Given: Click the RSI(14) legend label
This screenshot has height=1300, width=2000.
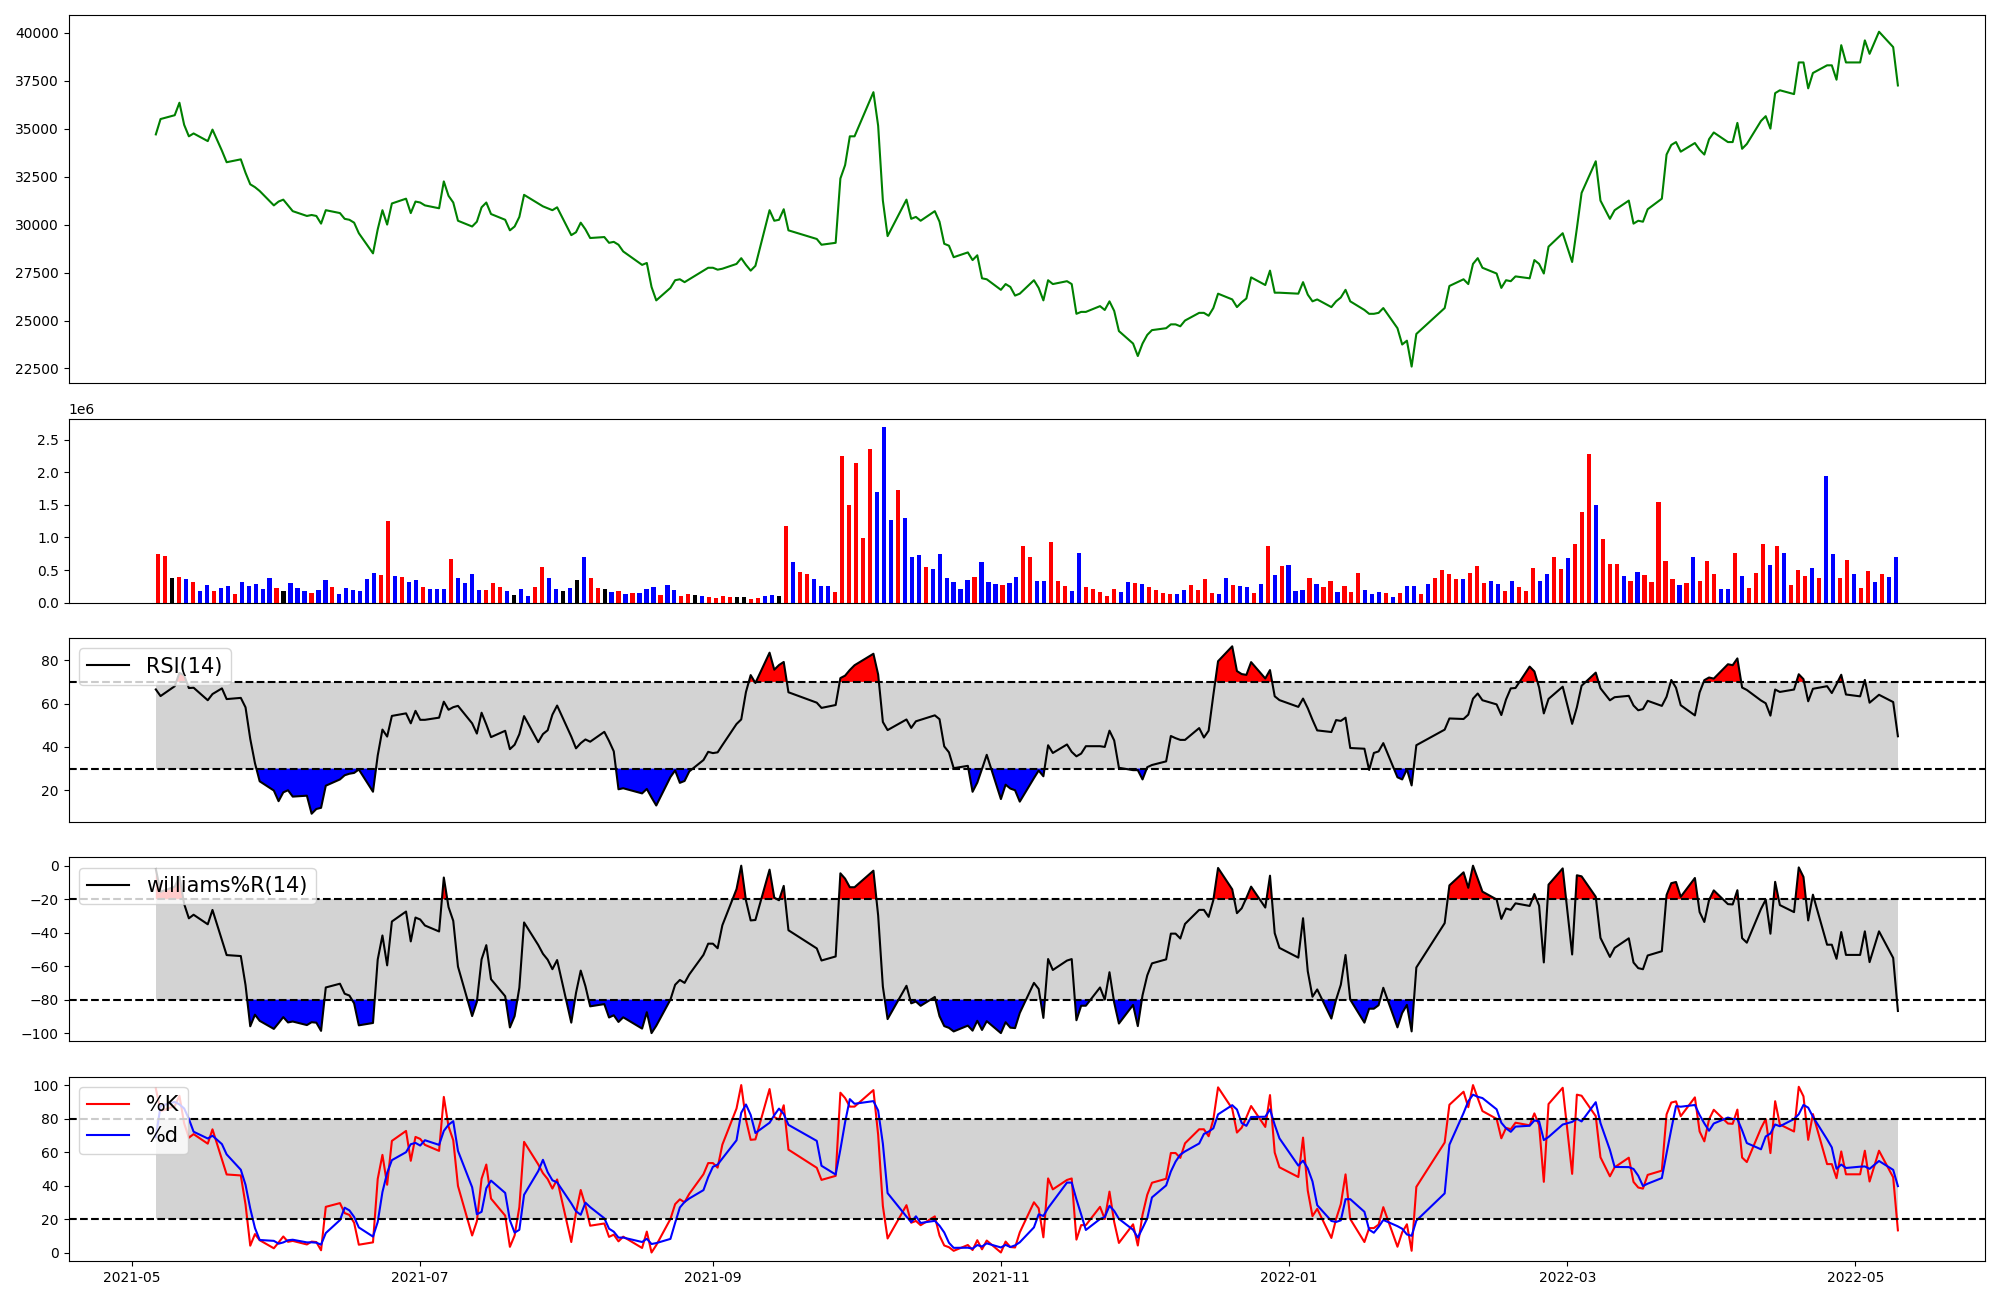Looking at the screenshot, I should (185, 666).
